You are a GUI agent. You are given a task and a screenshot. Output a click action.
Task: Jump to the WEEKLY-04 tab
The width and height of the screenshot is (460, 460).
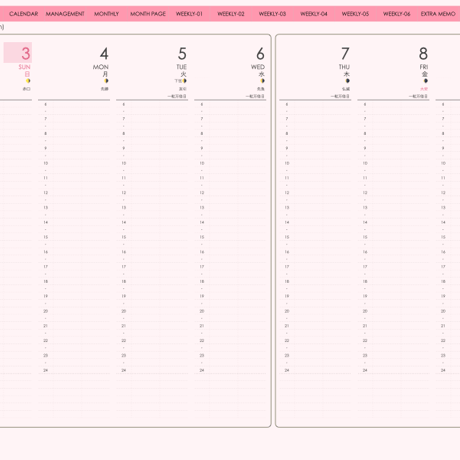tap(314, 14)
